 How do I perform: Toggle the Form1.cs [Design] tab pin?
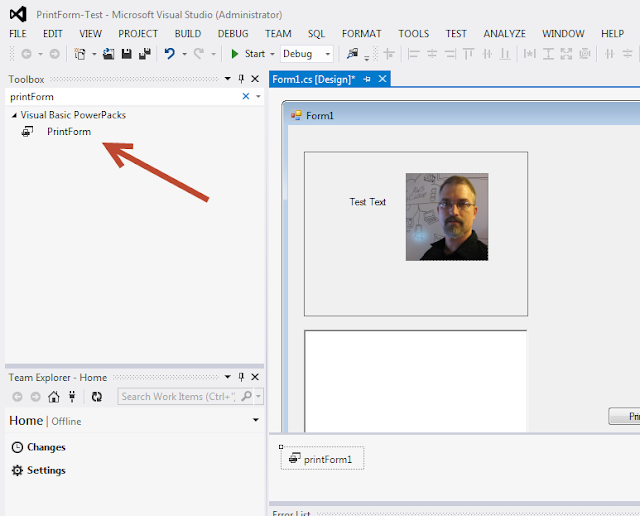point(367,79)
